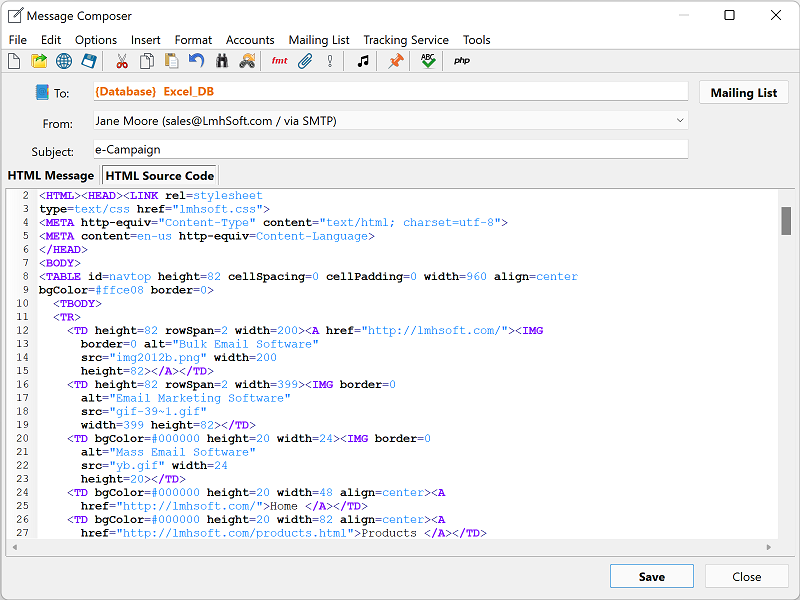Screen dimensions: 800x600
Task: Open the Tools menu
Action: point(477,40)
